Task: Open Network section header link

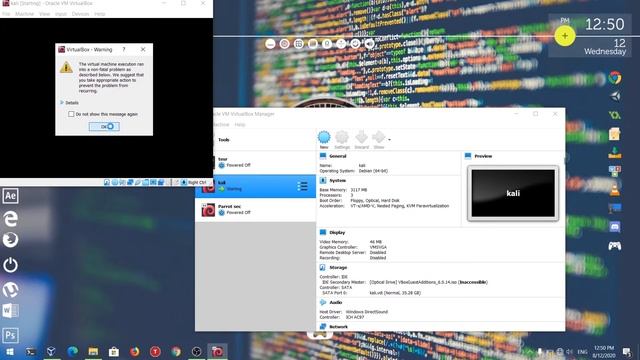Action: 338,327
